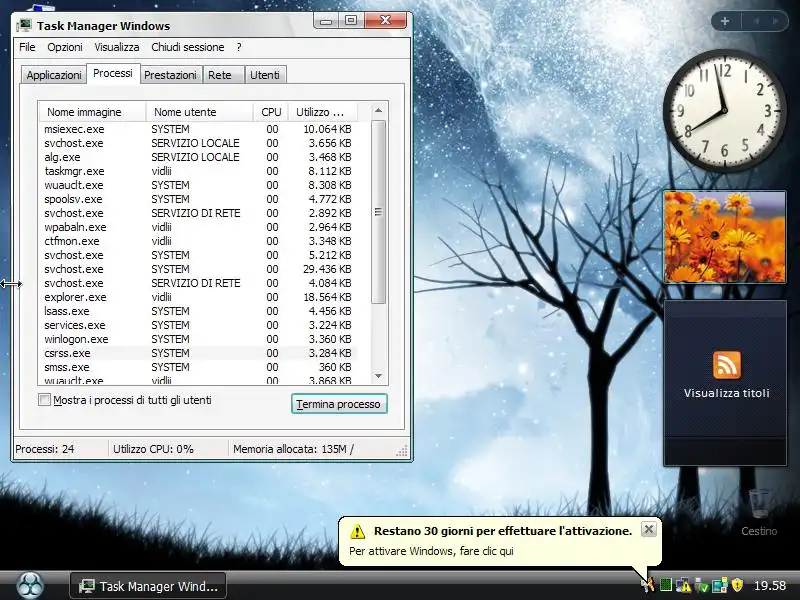Click the taskbar clock 19.58
Viewport: 800px width, 600px height.
coord(770,585)
